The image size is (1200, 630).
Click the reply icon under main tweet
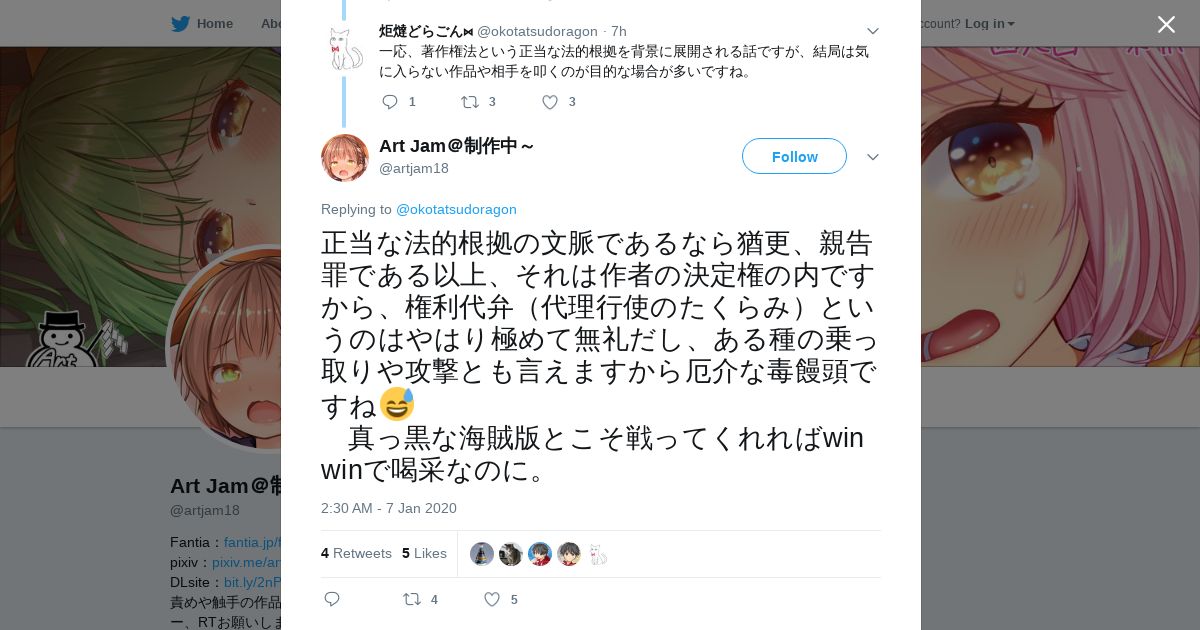pyautogui.click(x=332, y=599)
